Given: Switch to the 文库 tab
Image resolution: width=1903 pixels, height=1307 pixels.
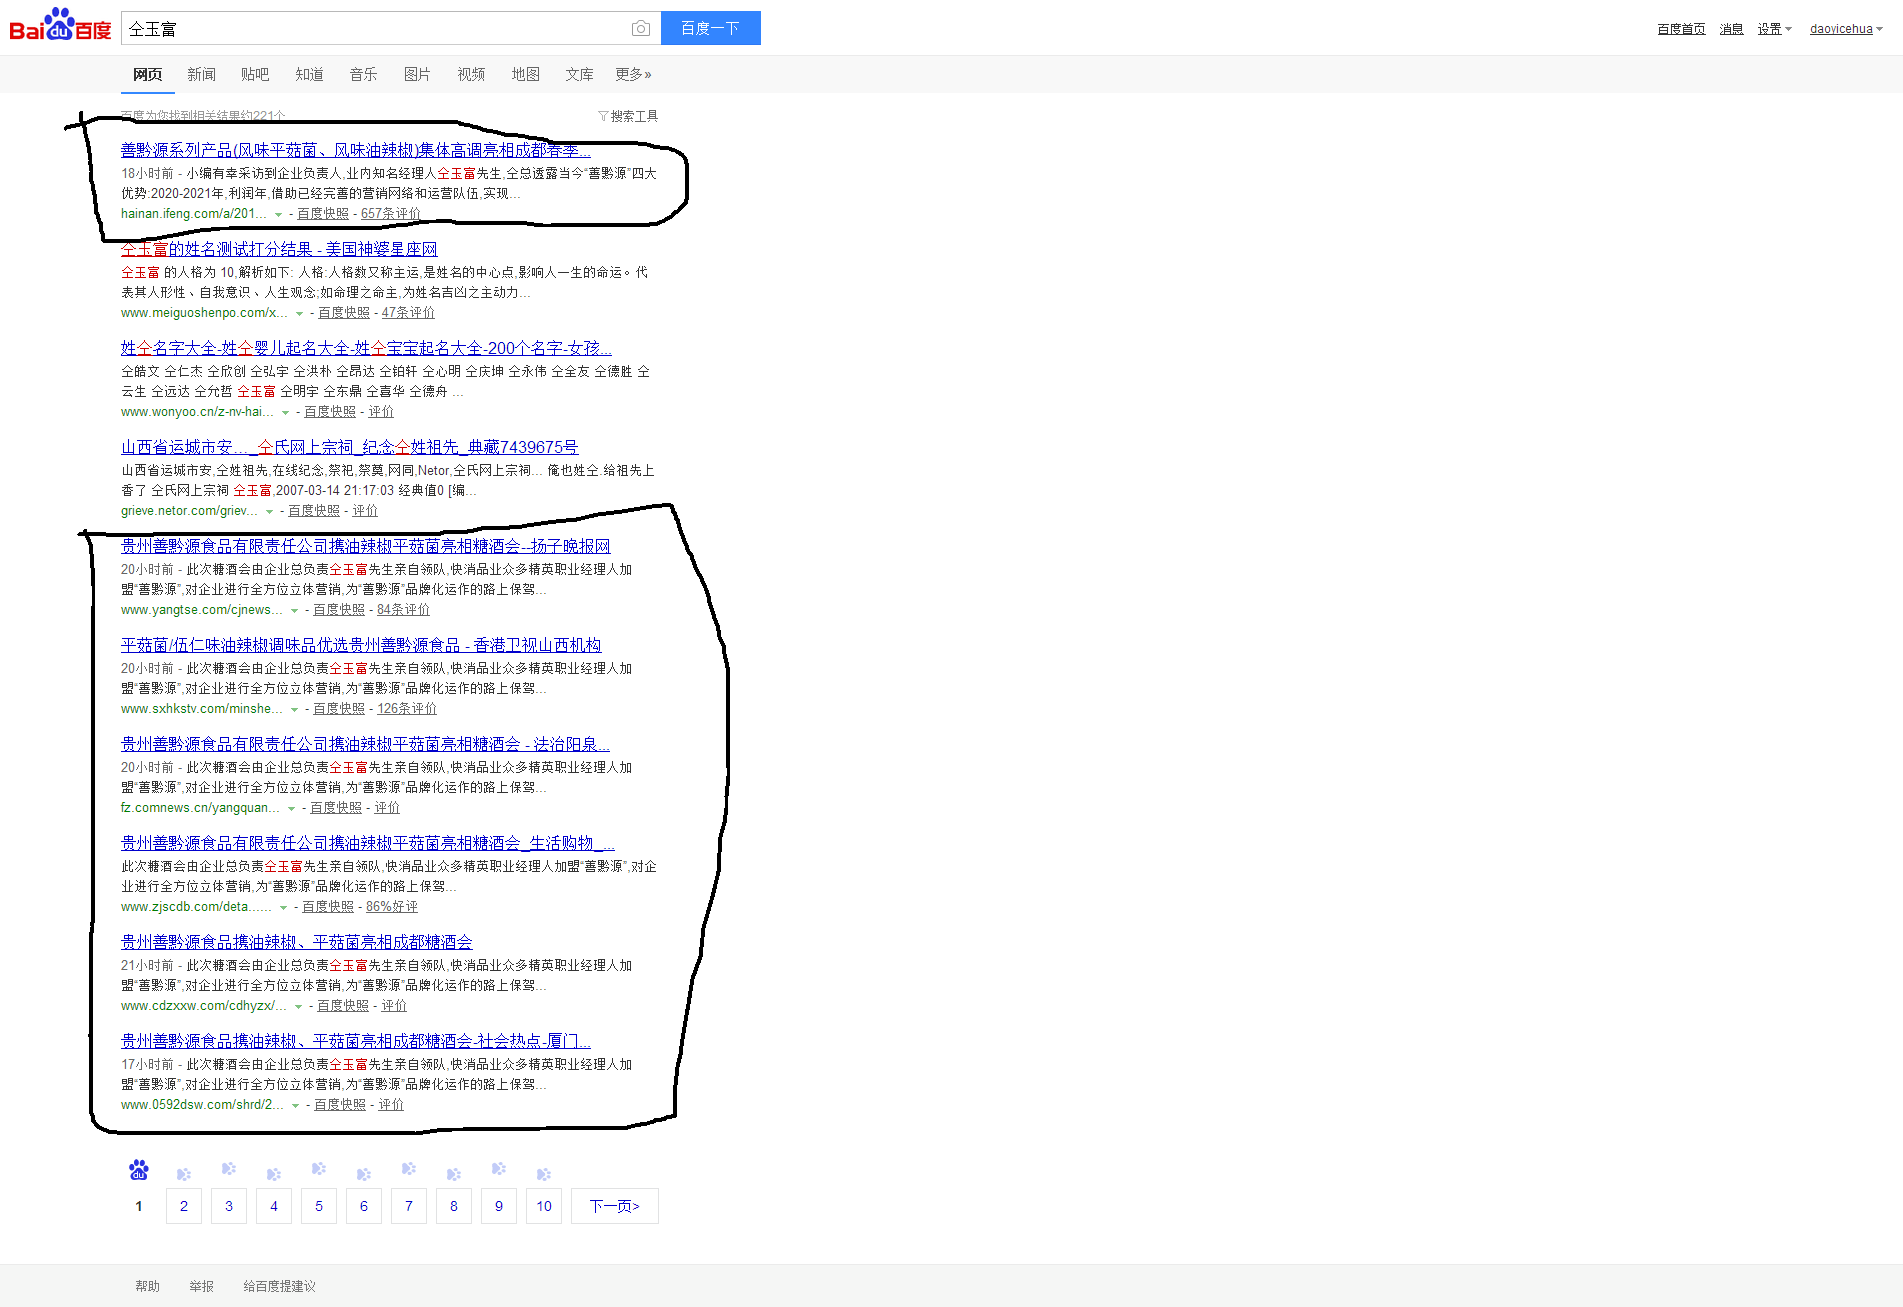Looking at the screenshot, I should [x=579, y=74].
